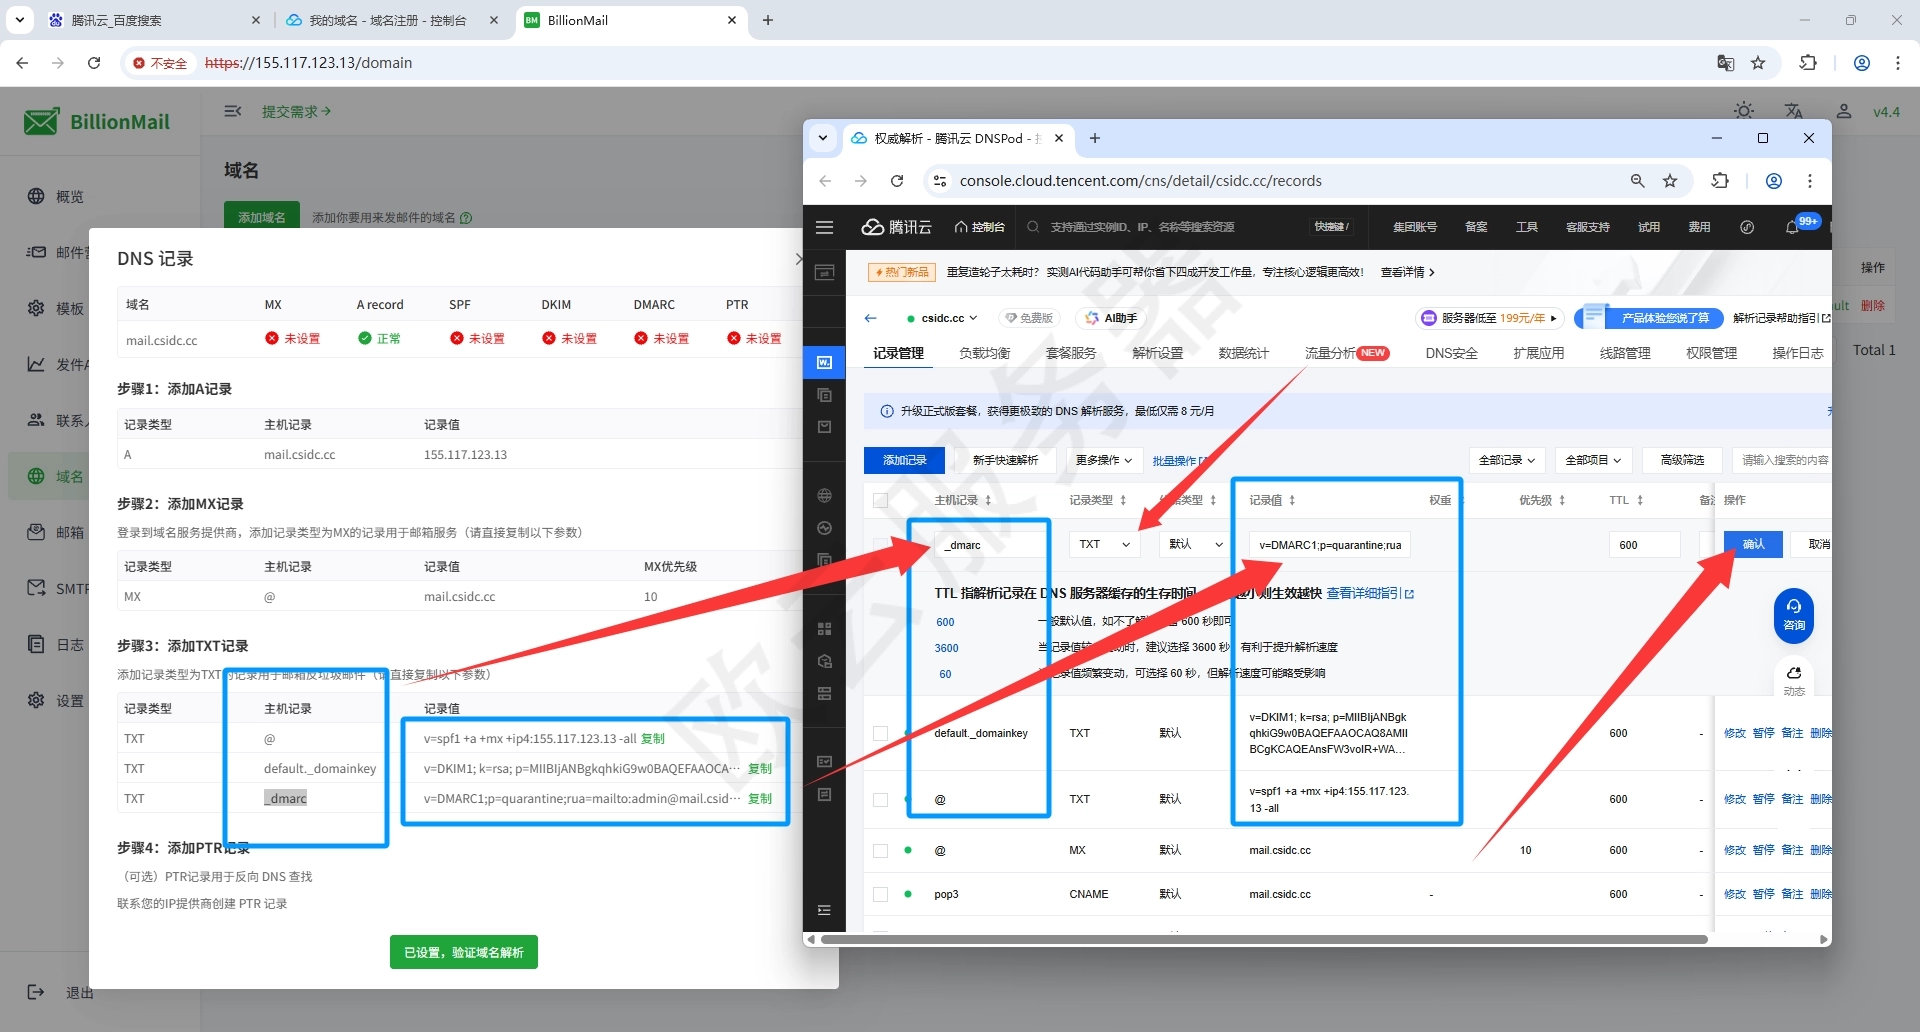The width and height of the screenshot is (1920, 1032).
Task: Copy the SPF record value with 复制
Action: pos(653,738)
